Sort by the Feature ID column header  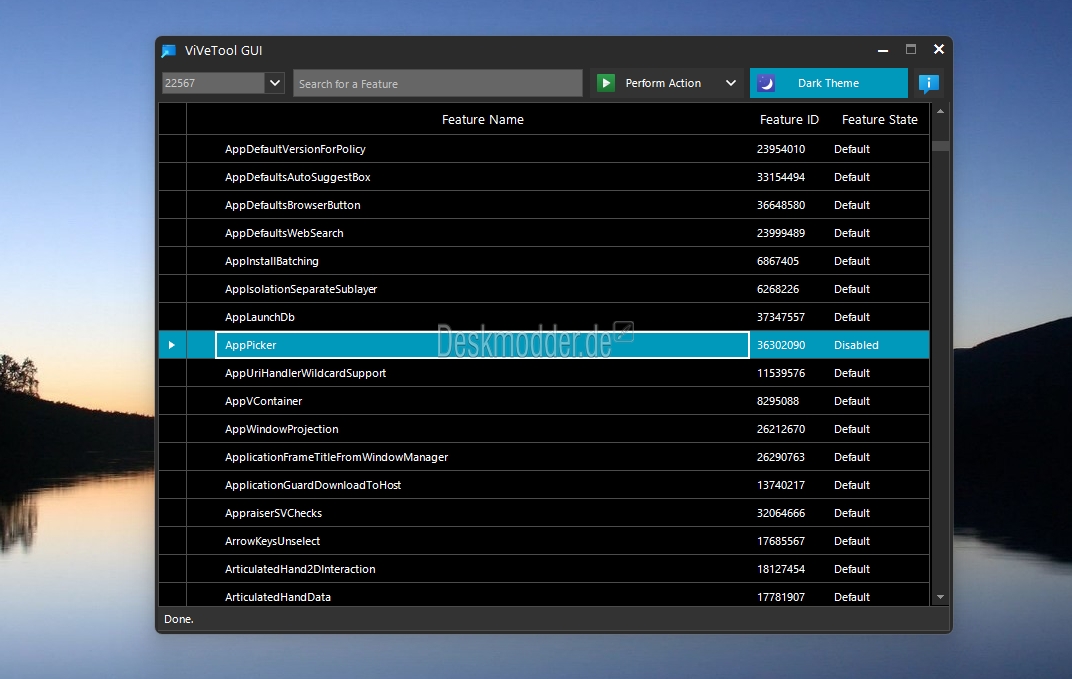click(788, 119)
